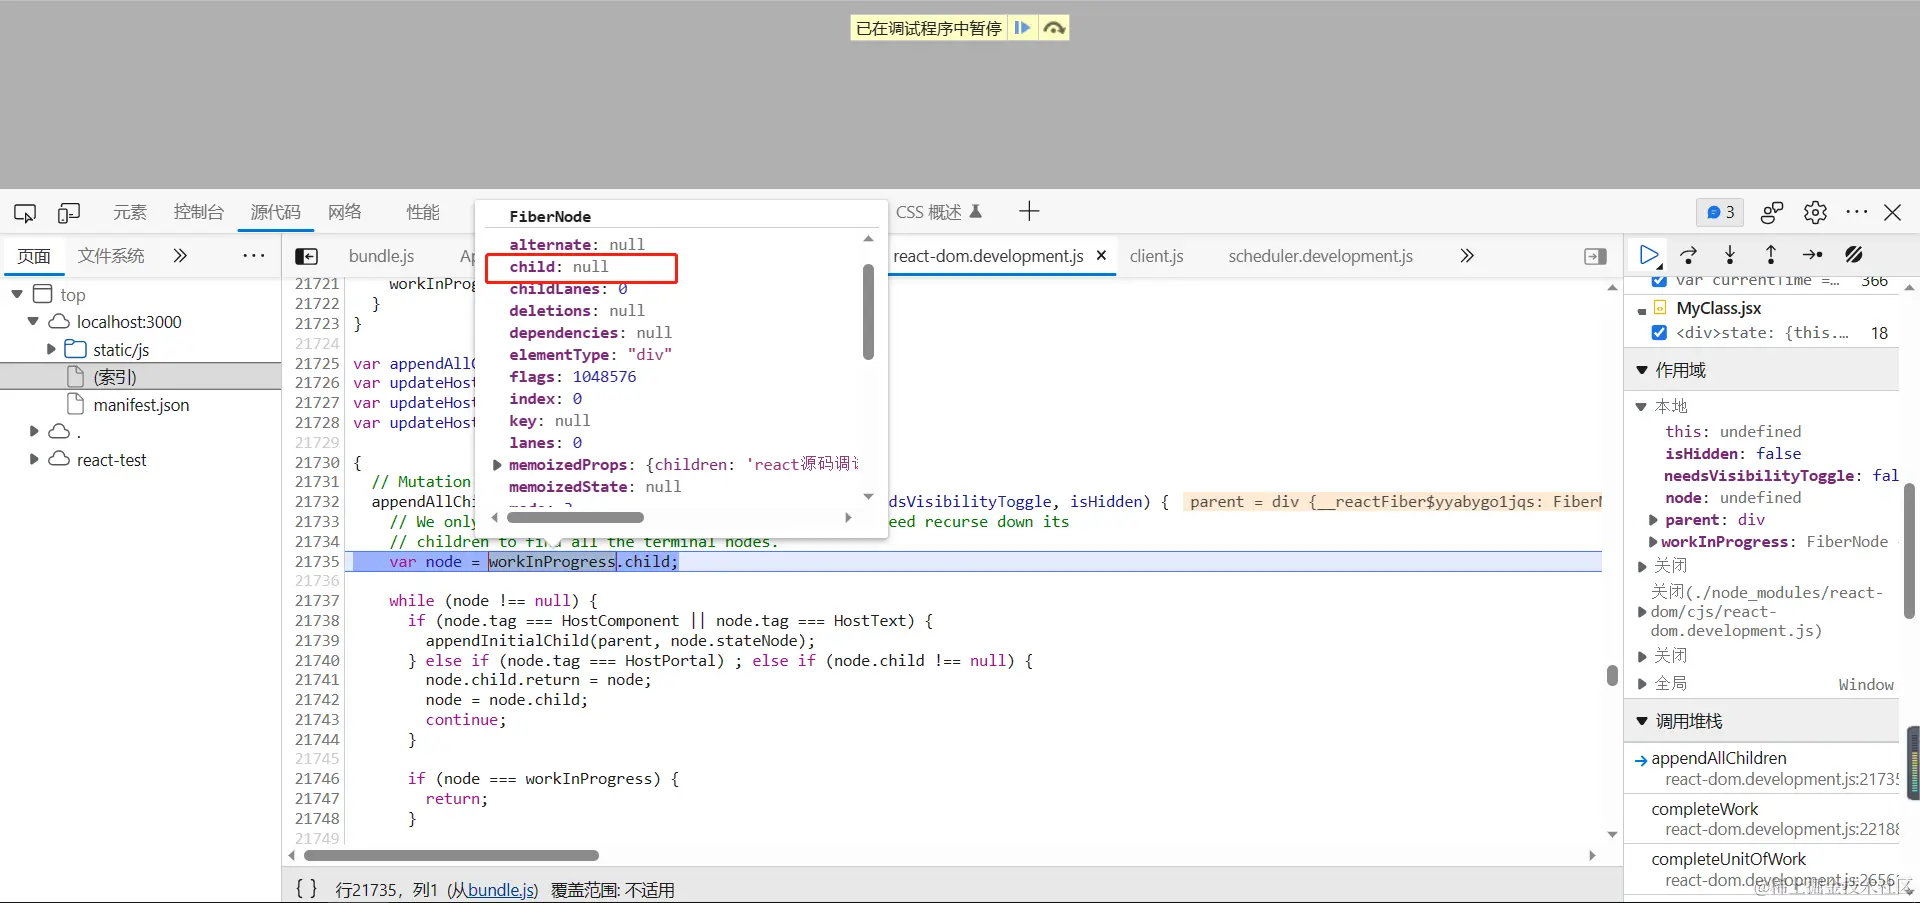Switch to the Sources (源代码) tab
Screen dimensions: 1920x903
point(275,212)
